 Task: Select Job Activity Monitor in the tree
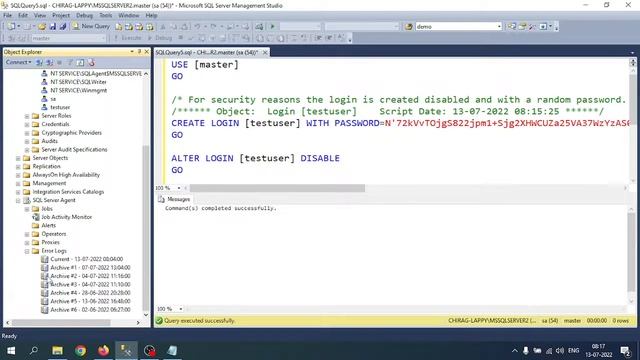pyautogui.click(x=67, y=217)
